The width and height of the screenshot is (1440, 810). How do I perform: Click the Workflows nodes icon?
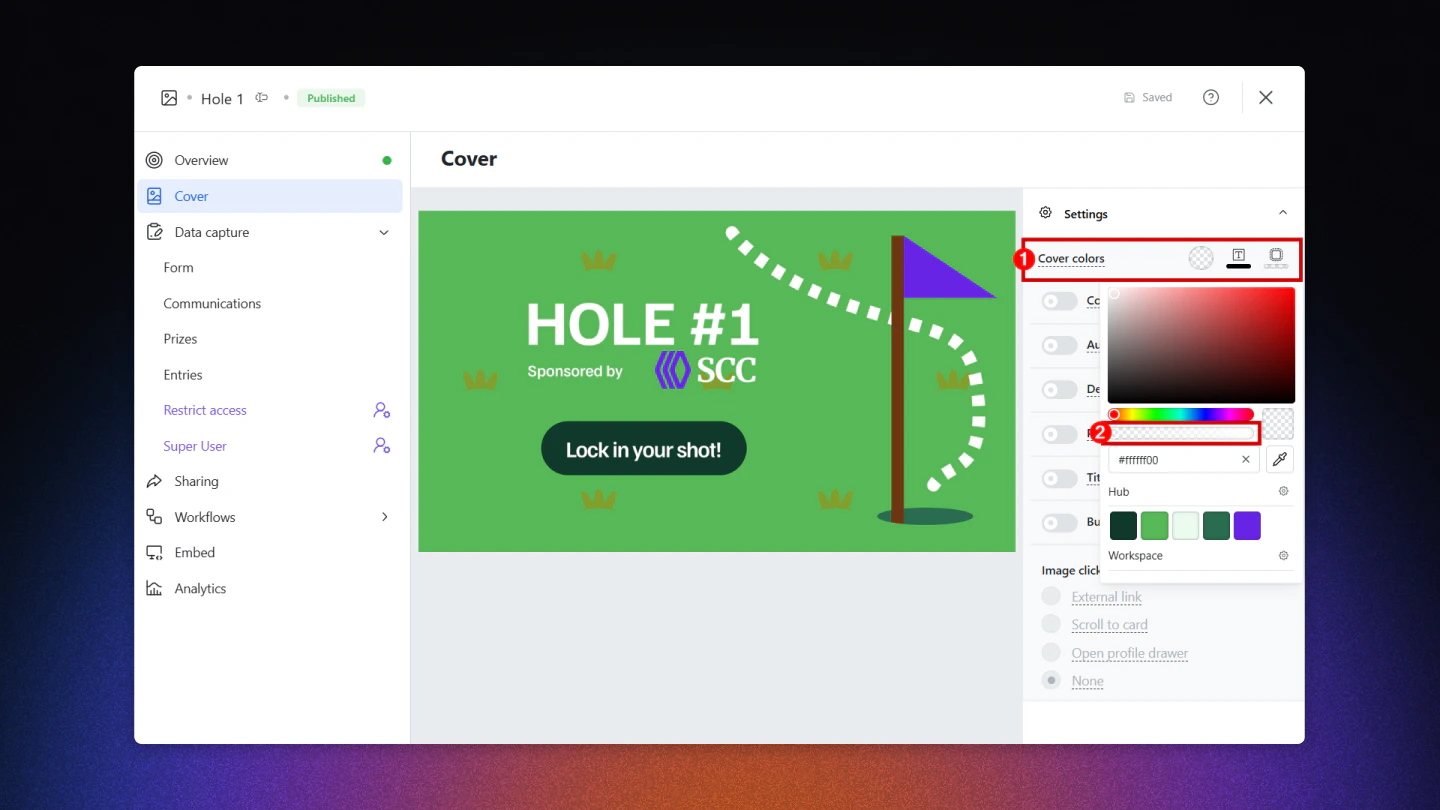click(154, 517)
